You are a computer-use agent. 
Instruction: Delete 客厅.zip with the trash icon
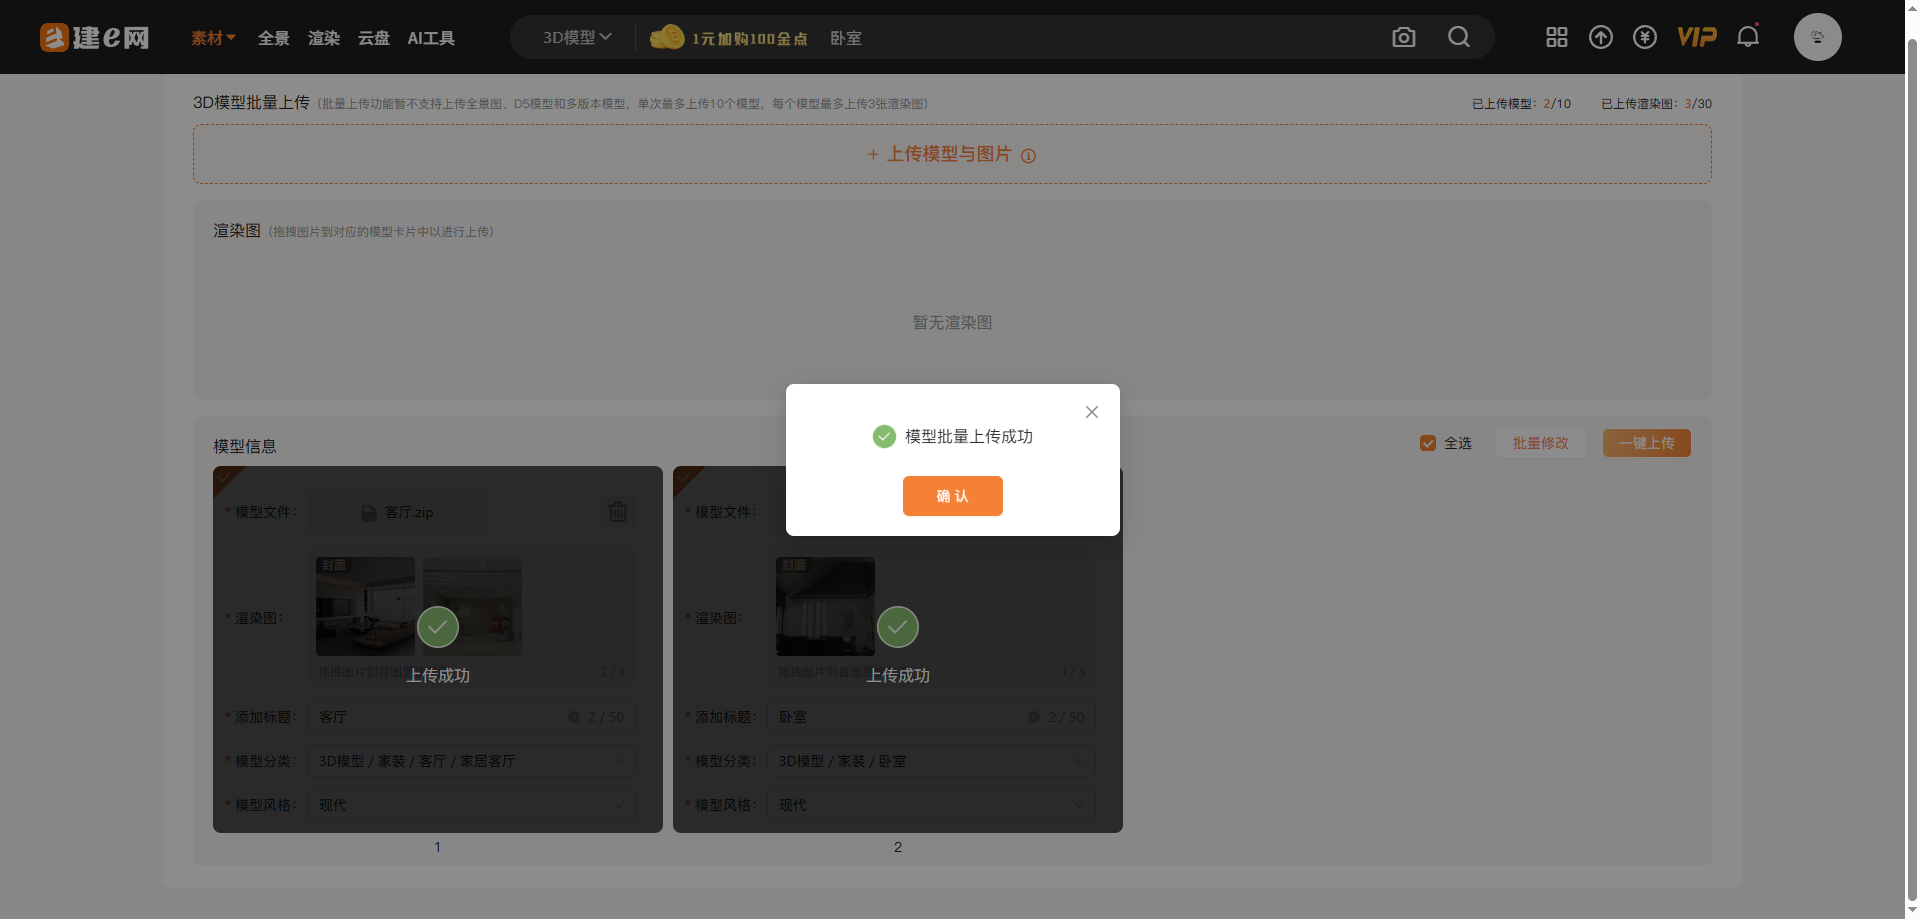tap(618, 512)
